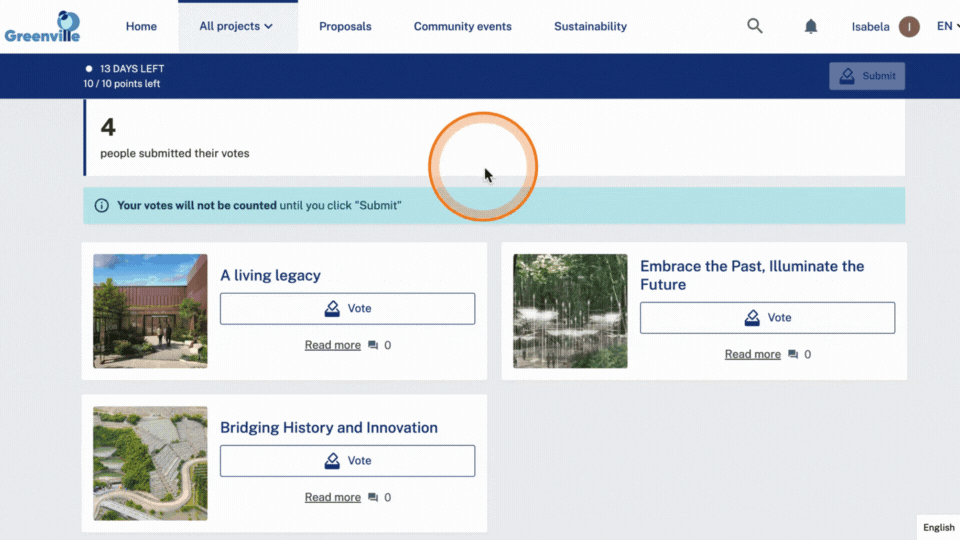Open comments icon under A living legacy
960x540 pixels.
click(x=373, y=345)
